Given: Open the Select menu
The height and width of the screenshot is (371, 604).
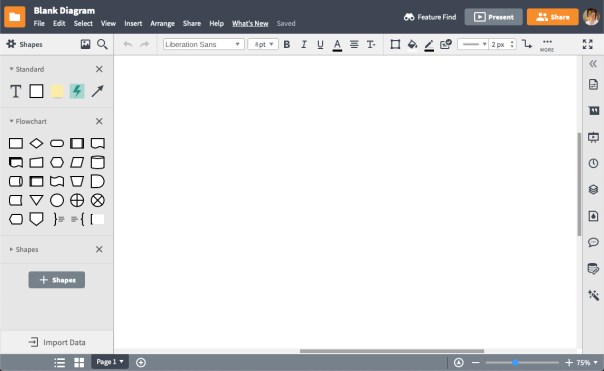Looking at the screenshot, I should (83, 24).
